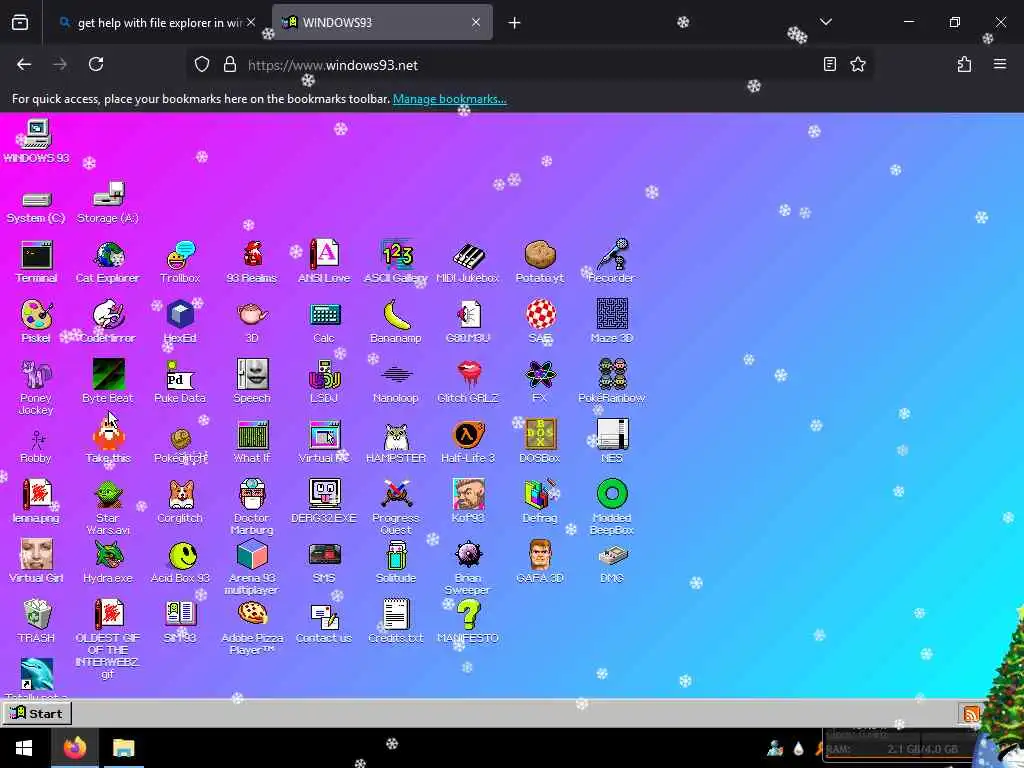
Task: Open Acid Box 93 smiley icon
Action: pyautogui.click(x=180, y=562)
